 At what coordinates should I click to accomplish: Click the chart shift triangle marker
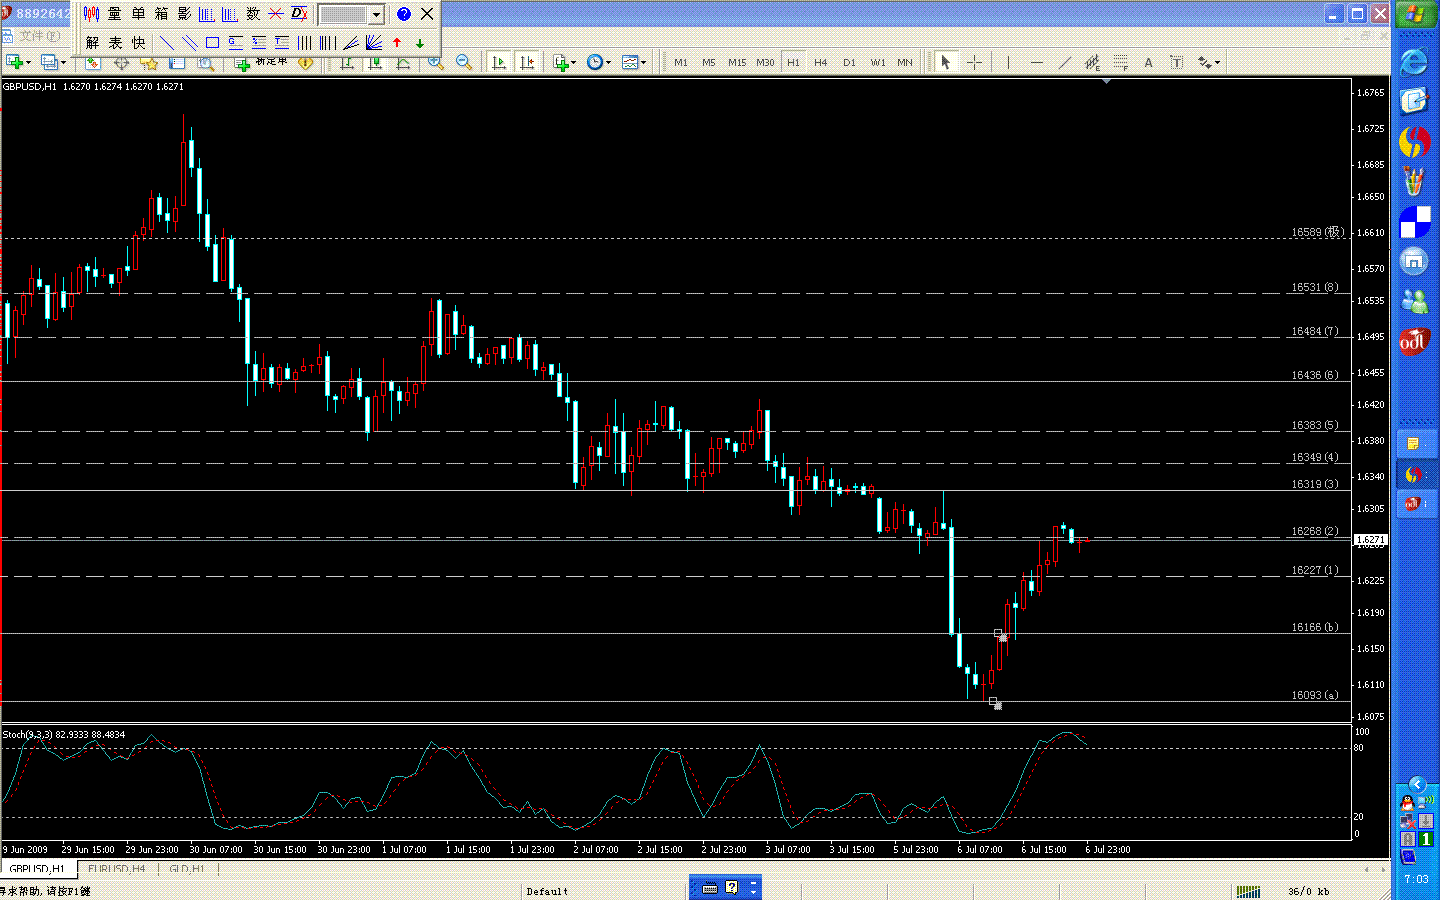tap(1106, 82)
